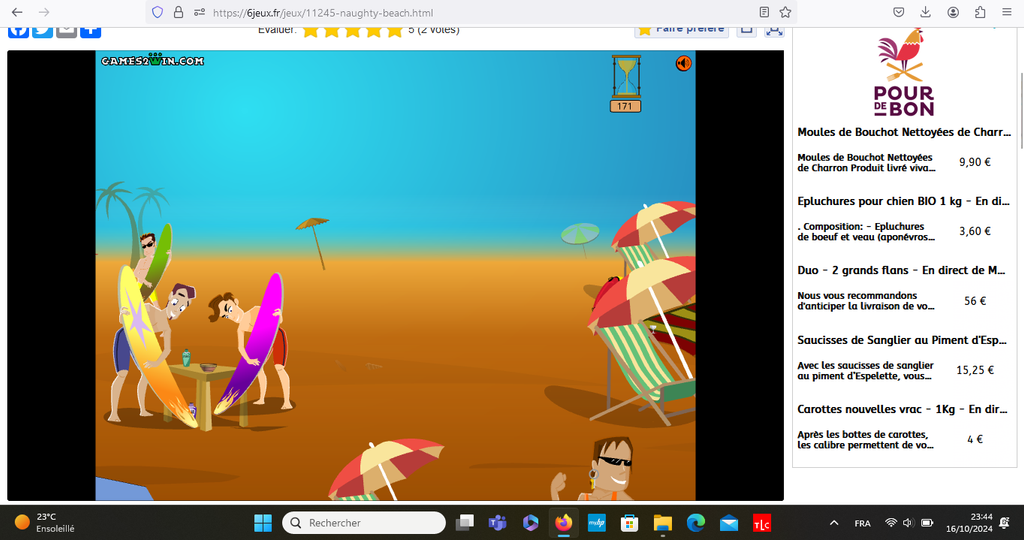The height and width of the screenshot is (540, 1024).
Task: Click the battery tray icon
Action: pyautogui.click(x=926, y=522)
